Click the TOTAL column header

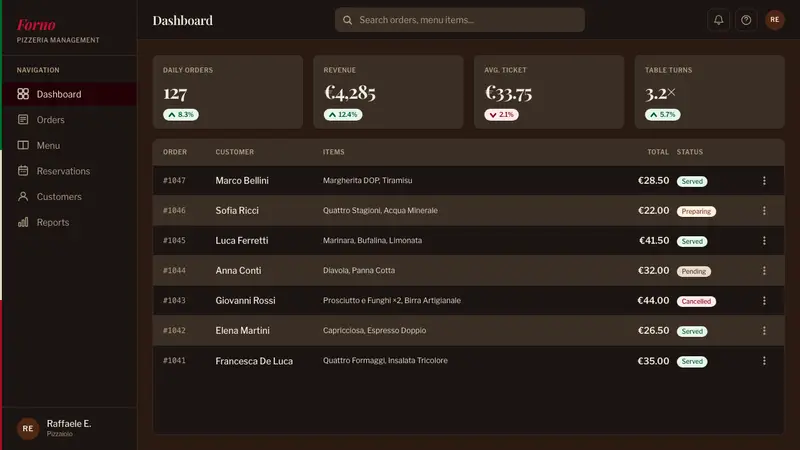coord(658,152)
